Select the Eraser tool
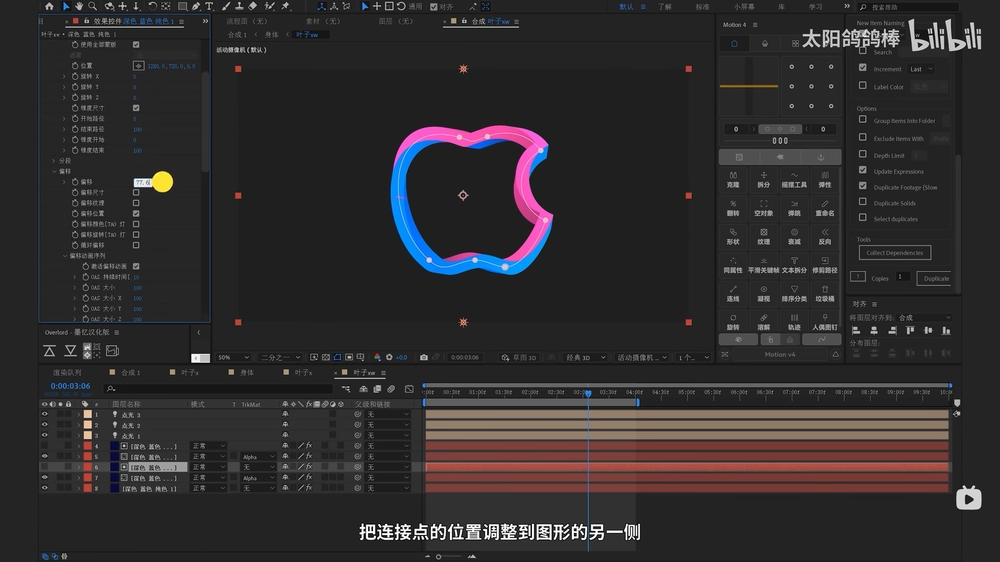Screen dimensions: 1000x562 (253, 6)
